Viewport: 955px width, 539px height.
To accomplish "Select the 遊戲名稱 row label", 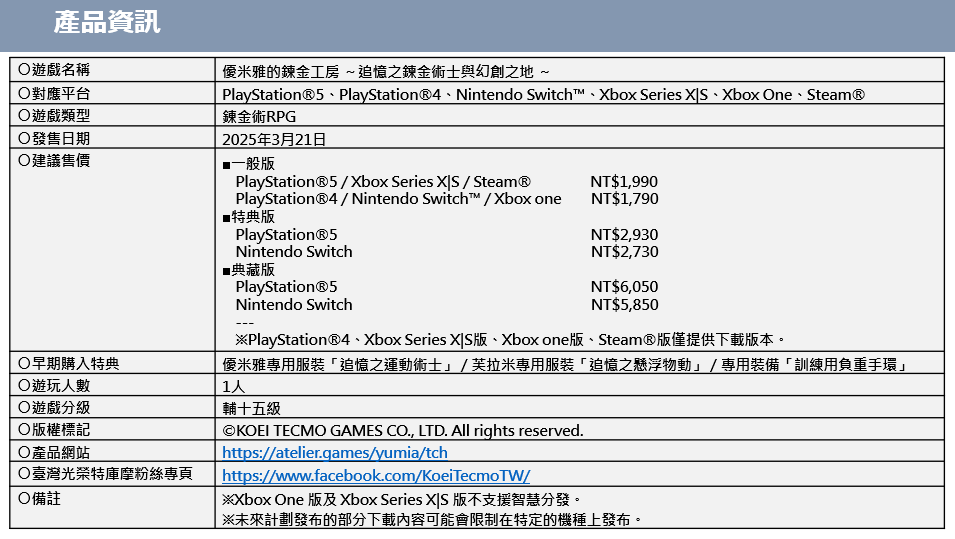I will click(61, 70).
